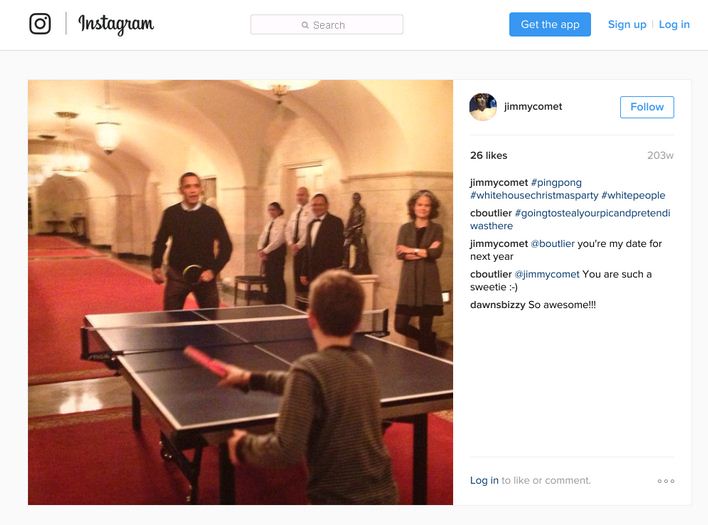Open the three-dot more options menu
This screenshot has height=525, width=708.
point(666,481)
